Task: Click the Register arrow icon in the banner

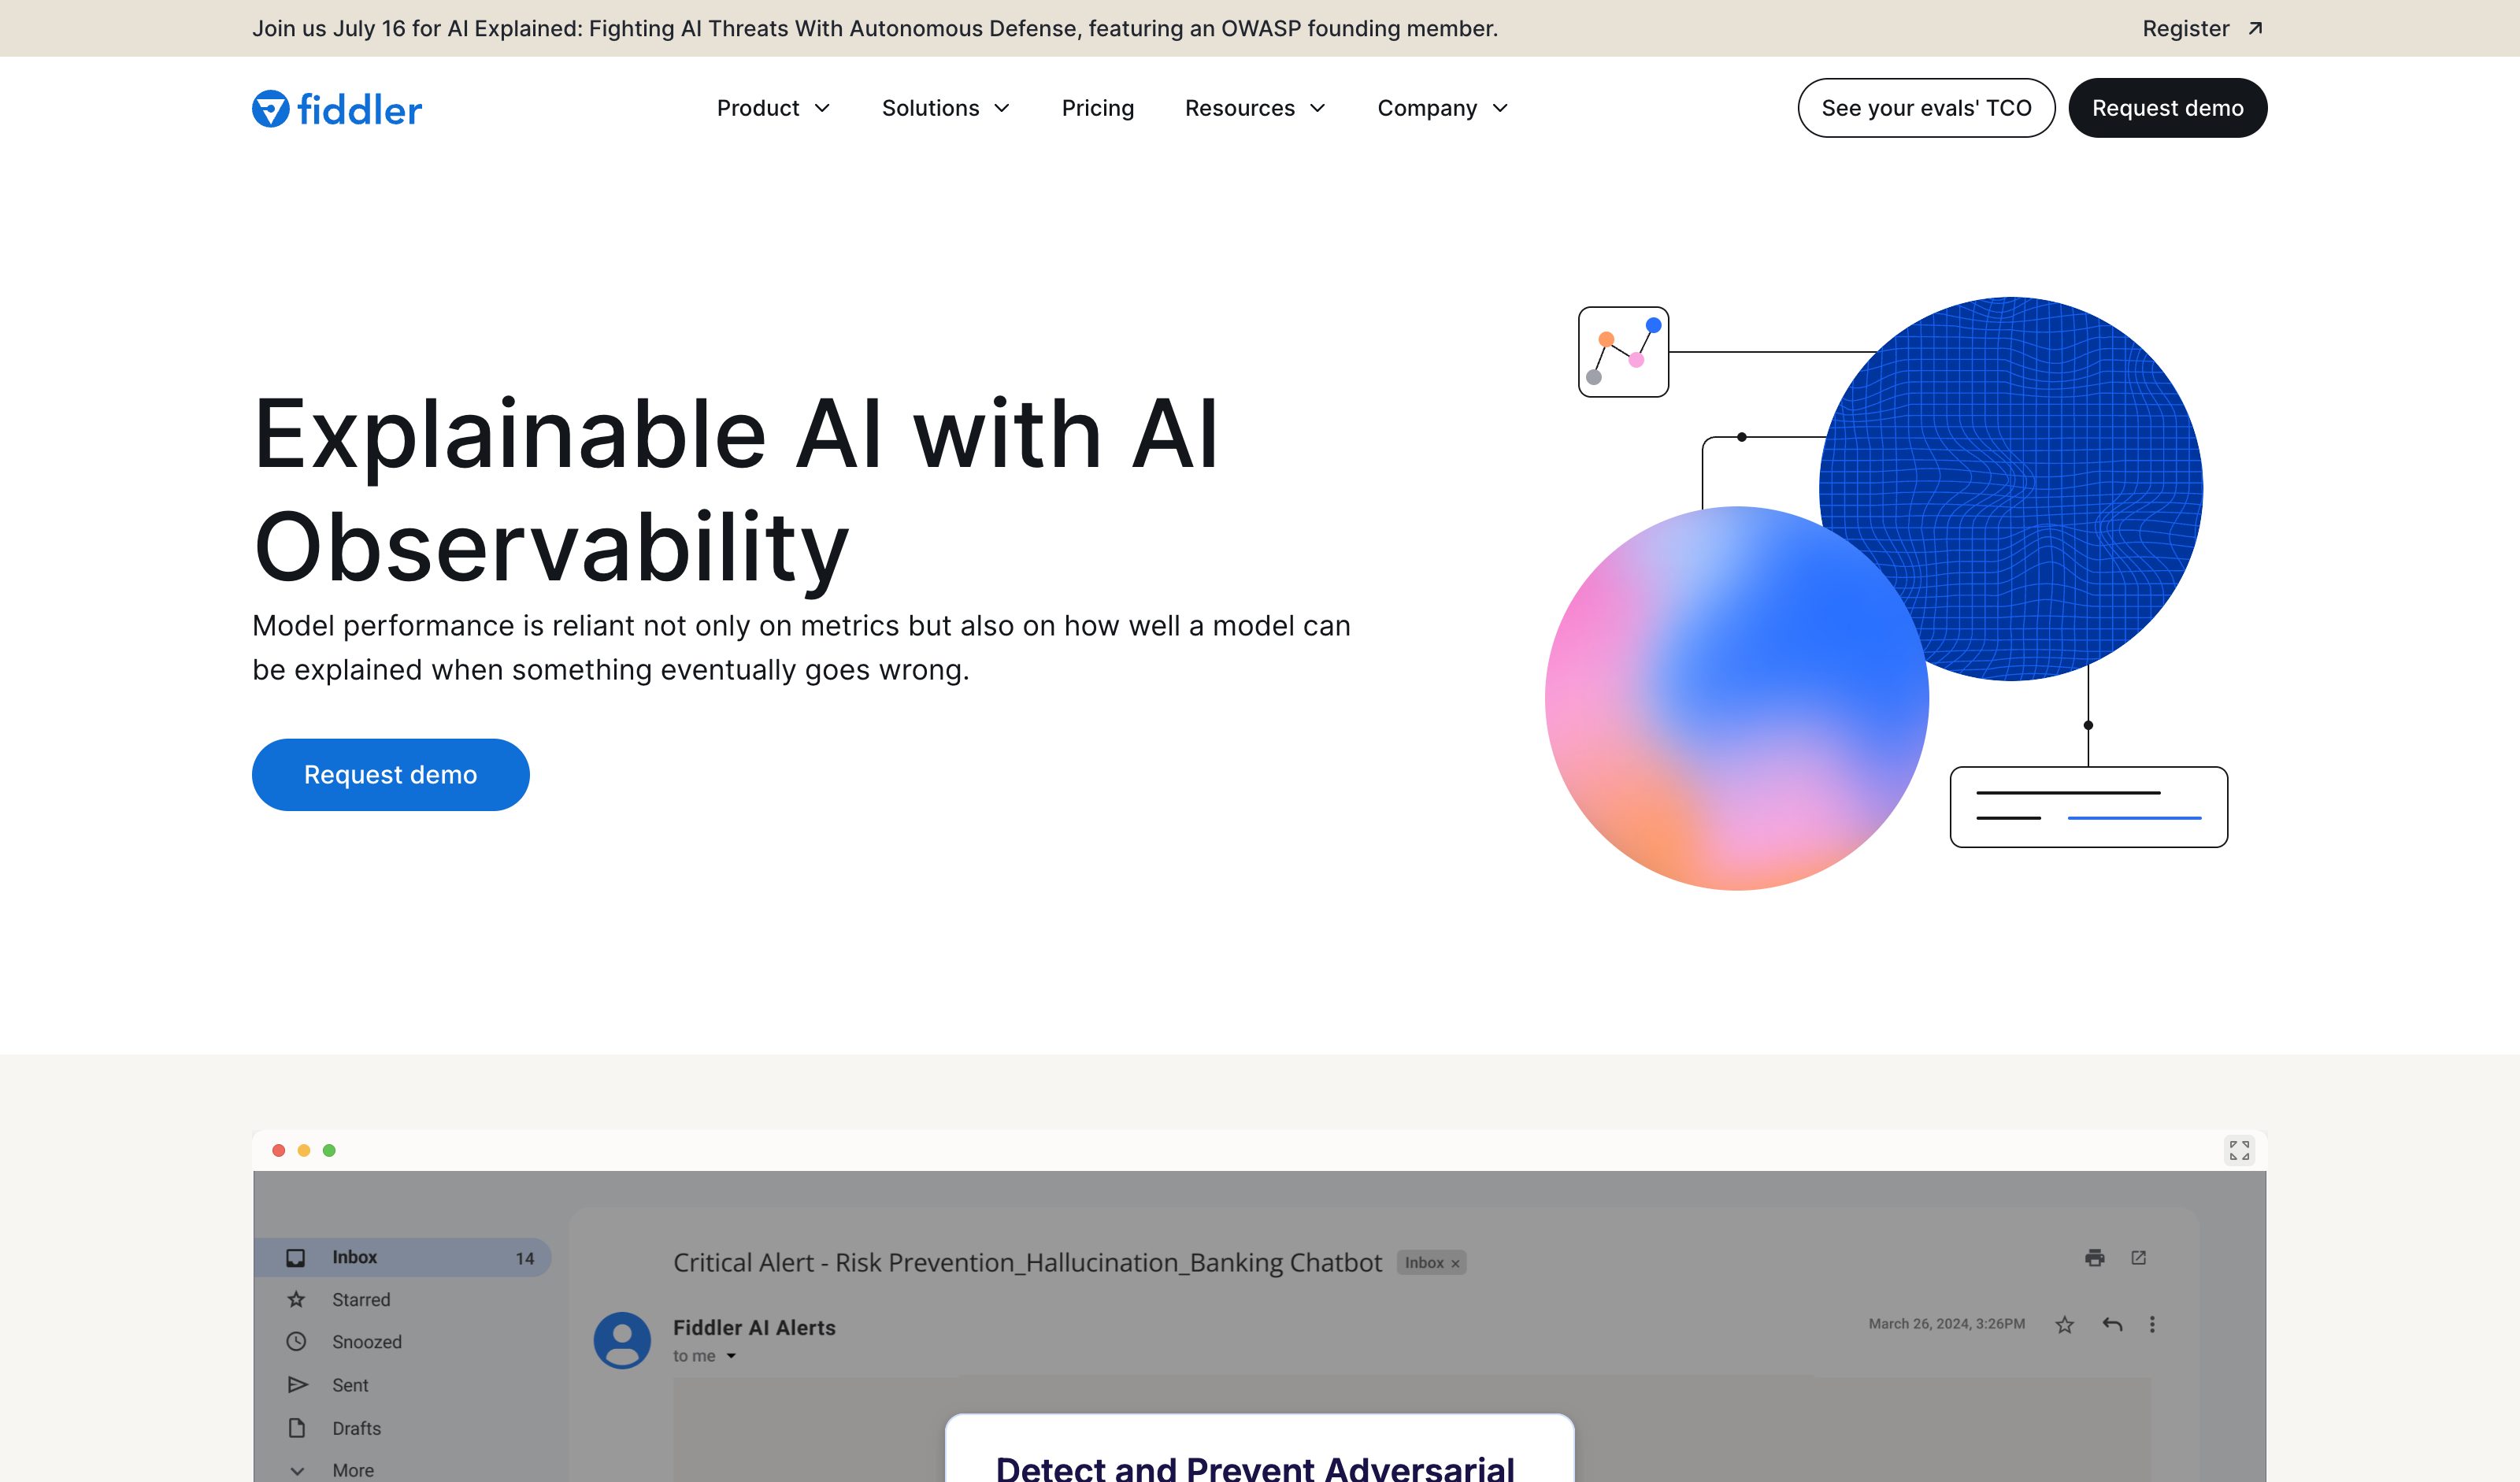Action: [2255, 28]
